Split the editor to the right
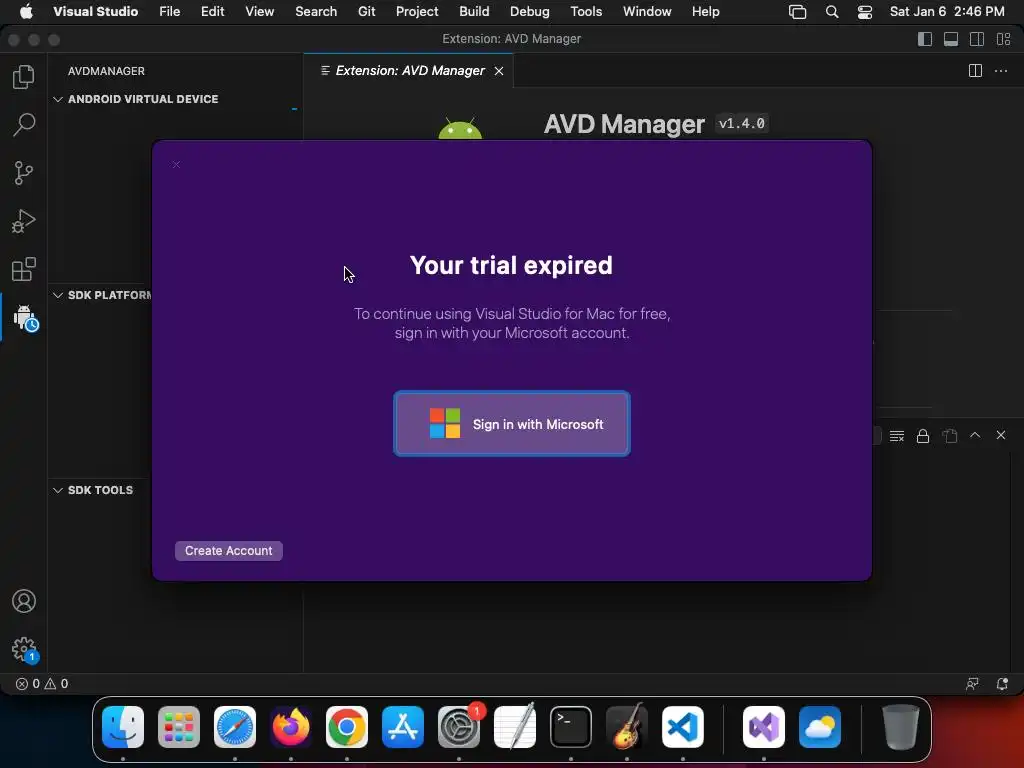 click(x=975, y=71)
